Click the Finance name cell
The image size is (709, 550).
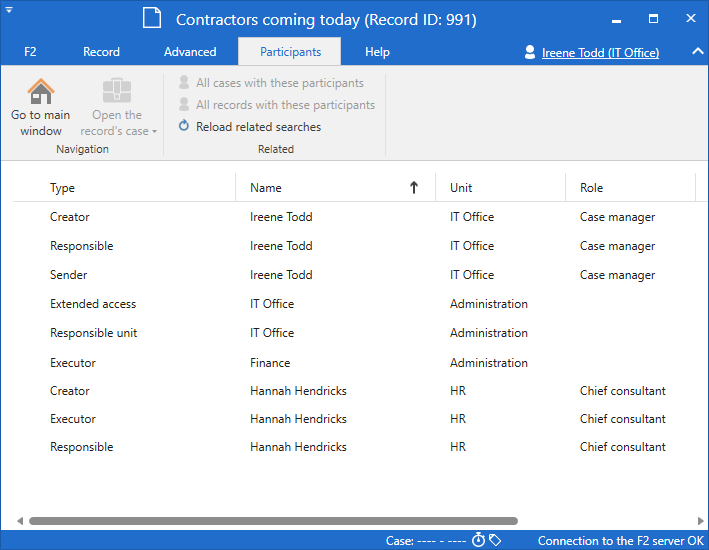[x=270, y=363]
